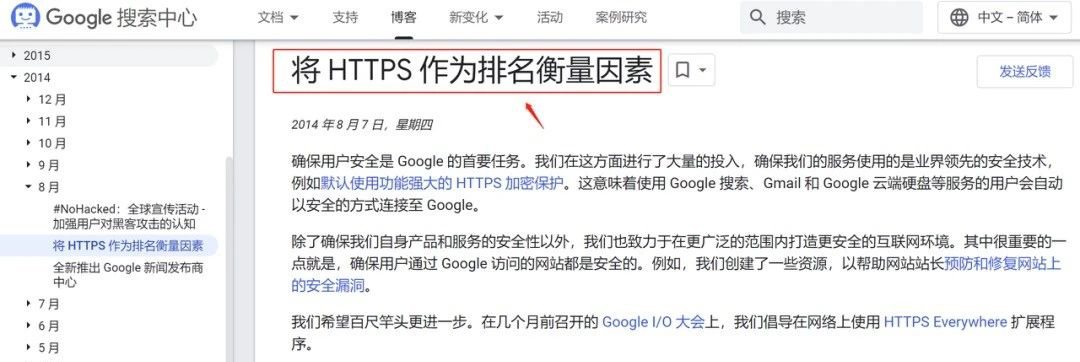Switch to the 博客 tab
The height and width of the screenshot is (362, 1080).
404,18
